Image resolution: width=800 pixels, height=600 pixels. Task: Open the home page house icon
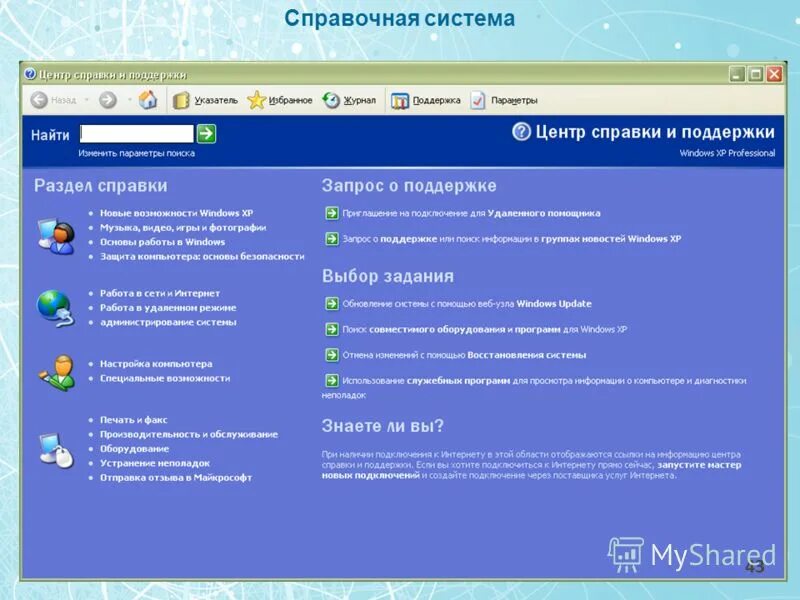pyautogui.click(x=148, y=100)
